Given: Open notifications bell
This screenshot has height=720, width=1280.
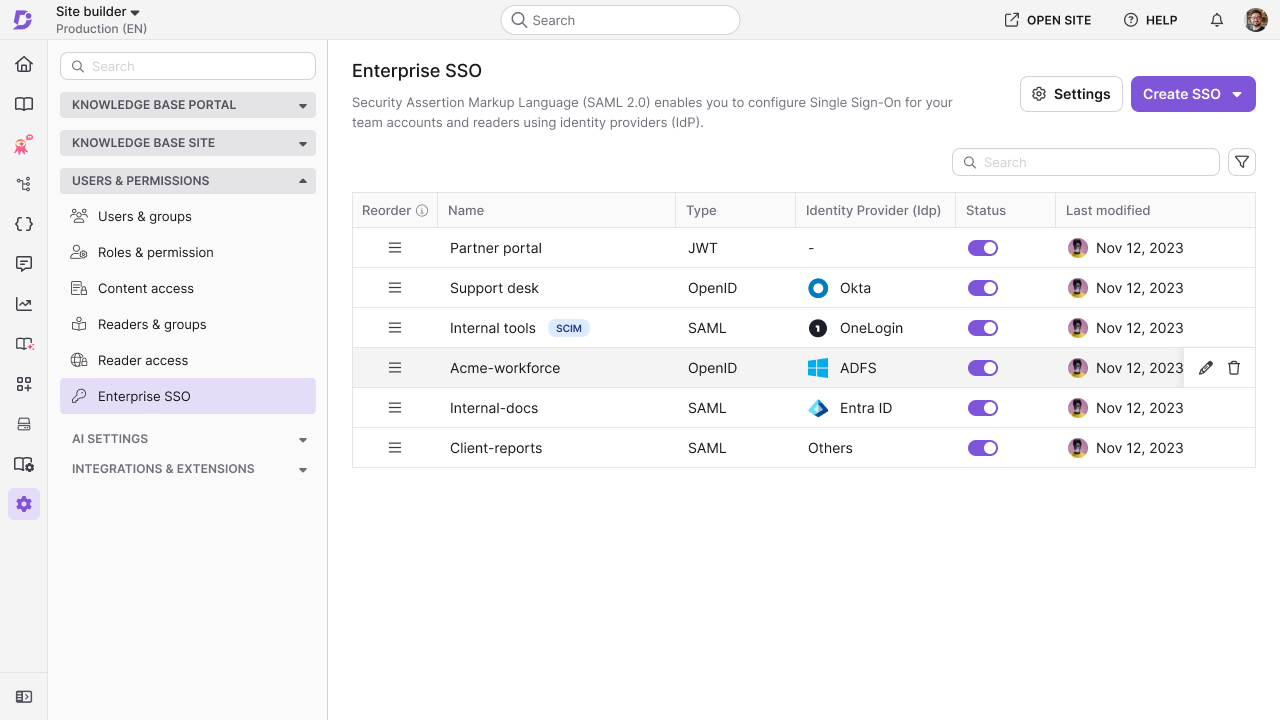Looking at the screenshot, I should 1217,20.
